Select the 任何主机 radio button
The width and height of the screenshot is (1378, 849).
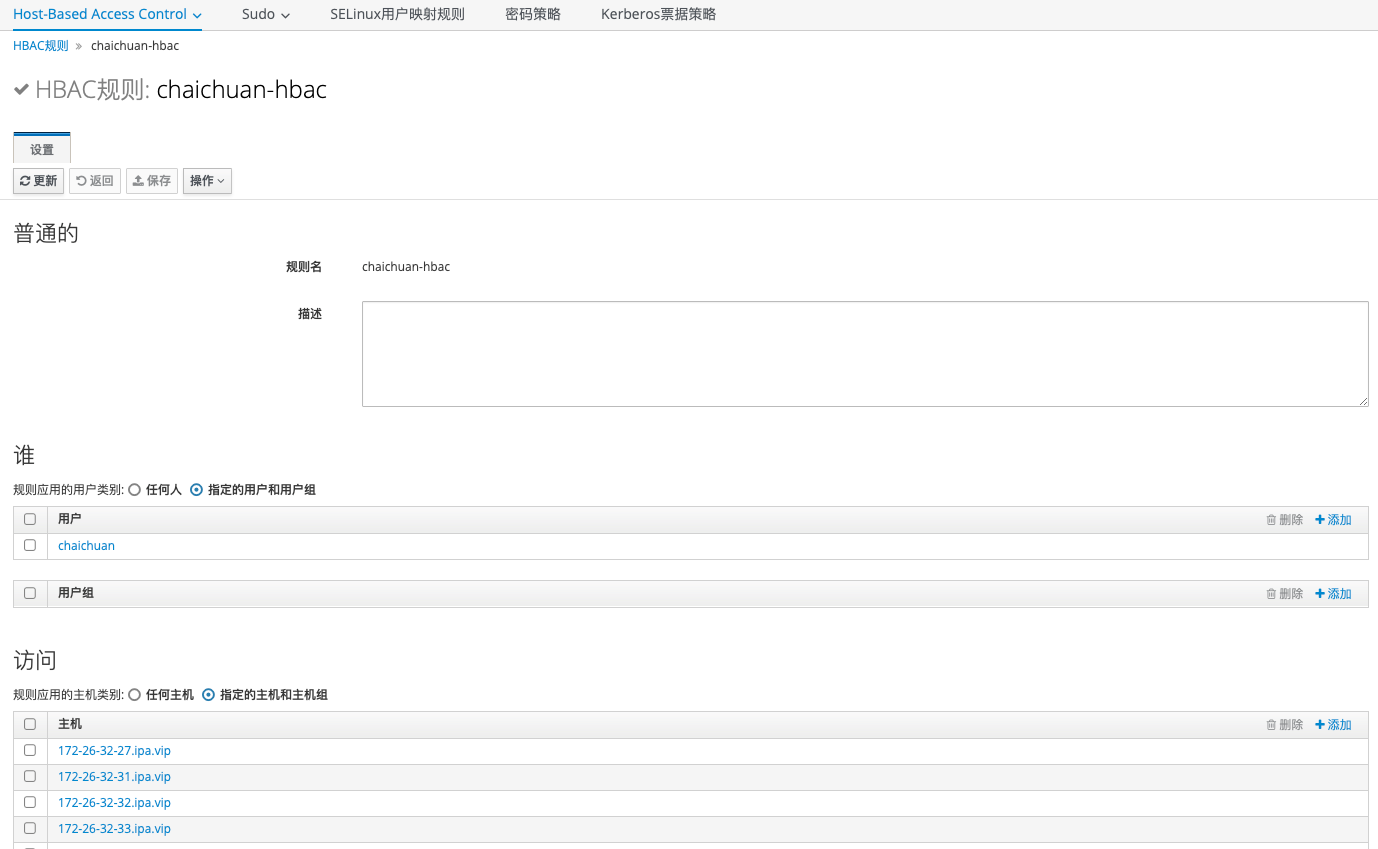pos(135,695)
